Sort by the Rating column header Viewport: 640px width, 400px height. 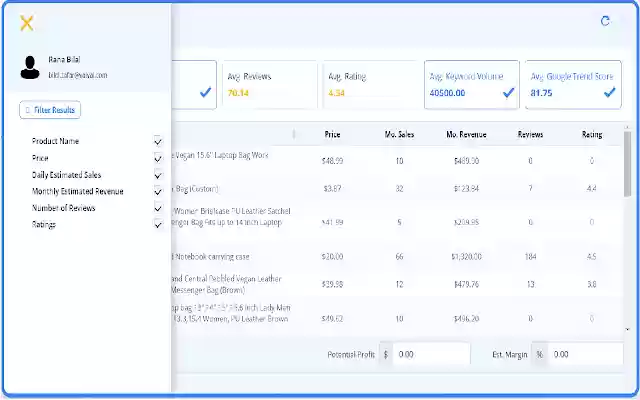point(592,134)
